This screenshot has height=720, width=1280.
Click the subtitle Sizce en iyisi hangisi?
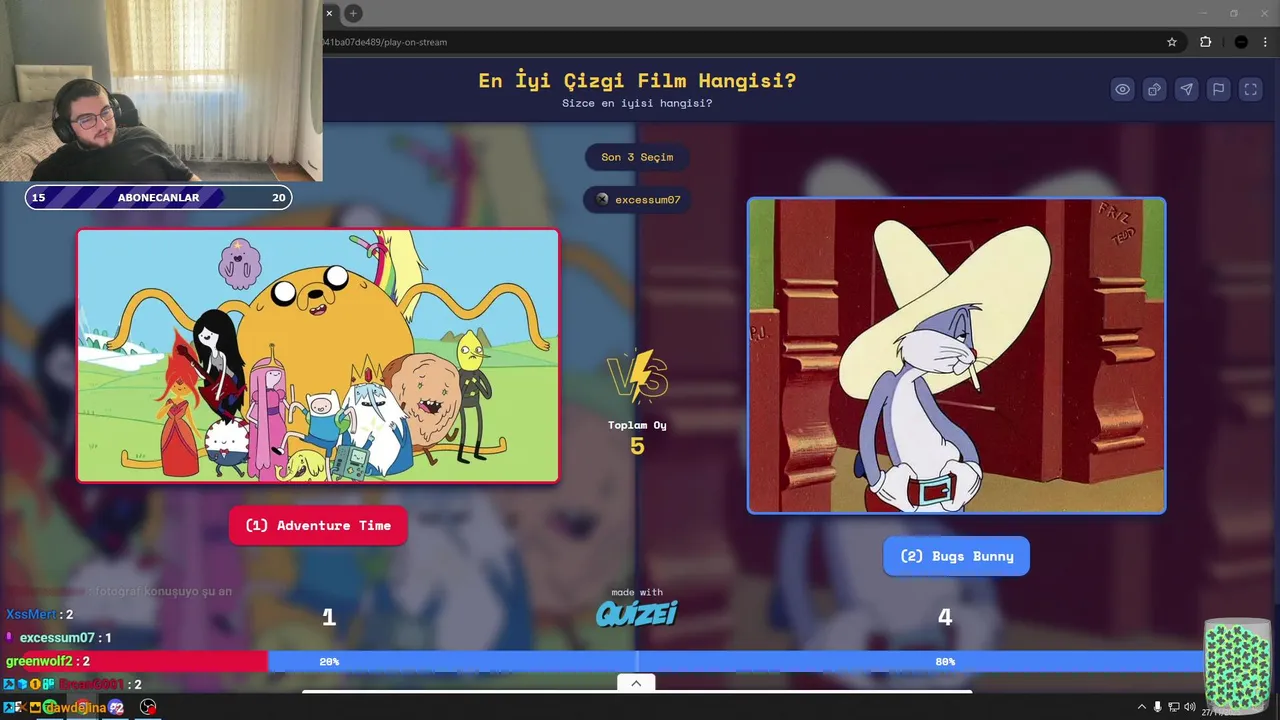point(637,103)
